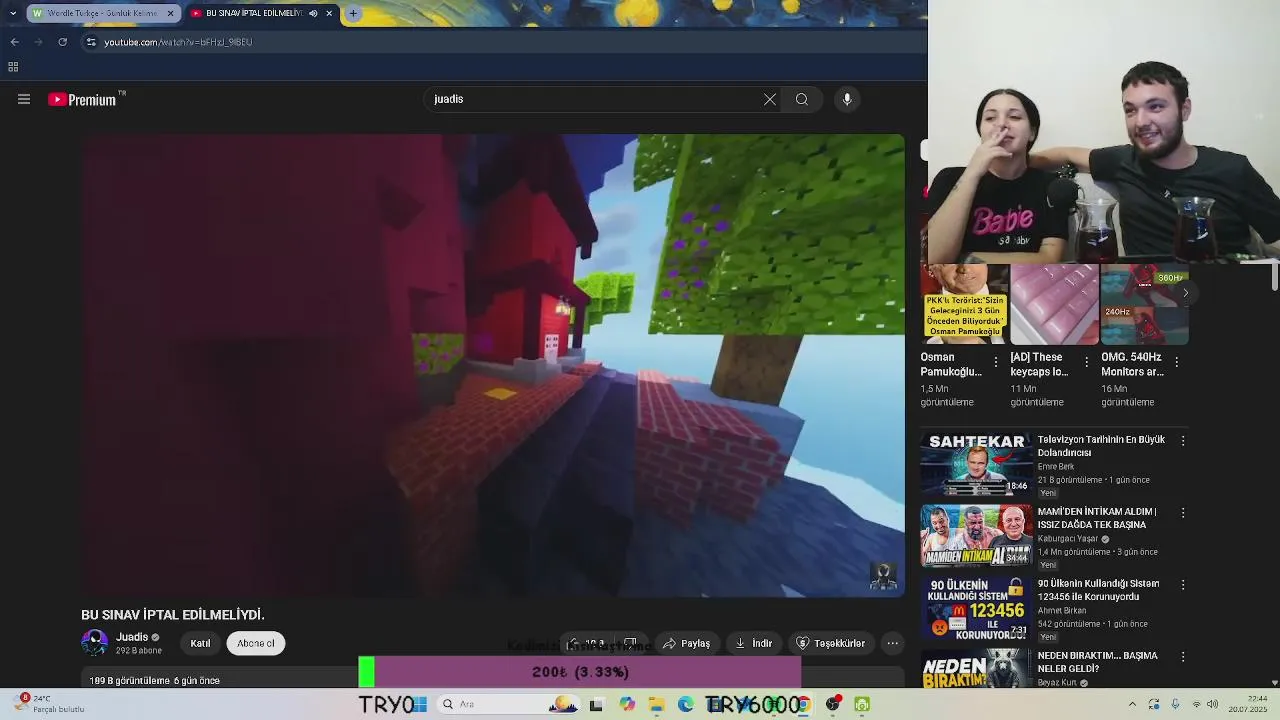Mute the YouTube tab audio icon
The height and width of the screenshot is (720, 1280).
pyautogui.click(x=313, y=13)
